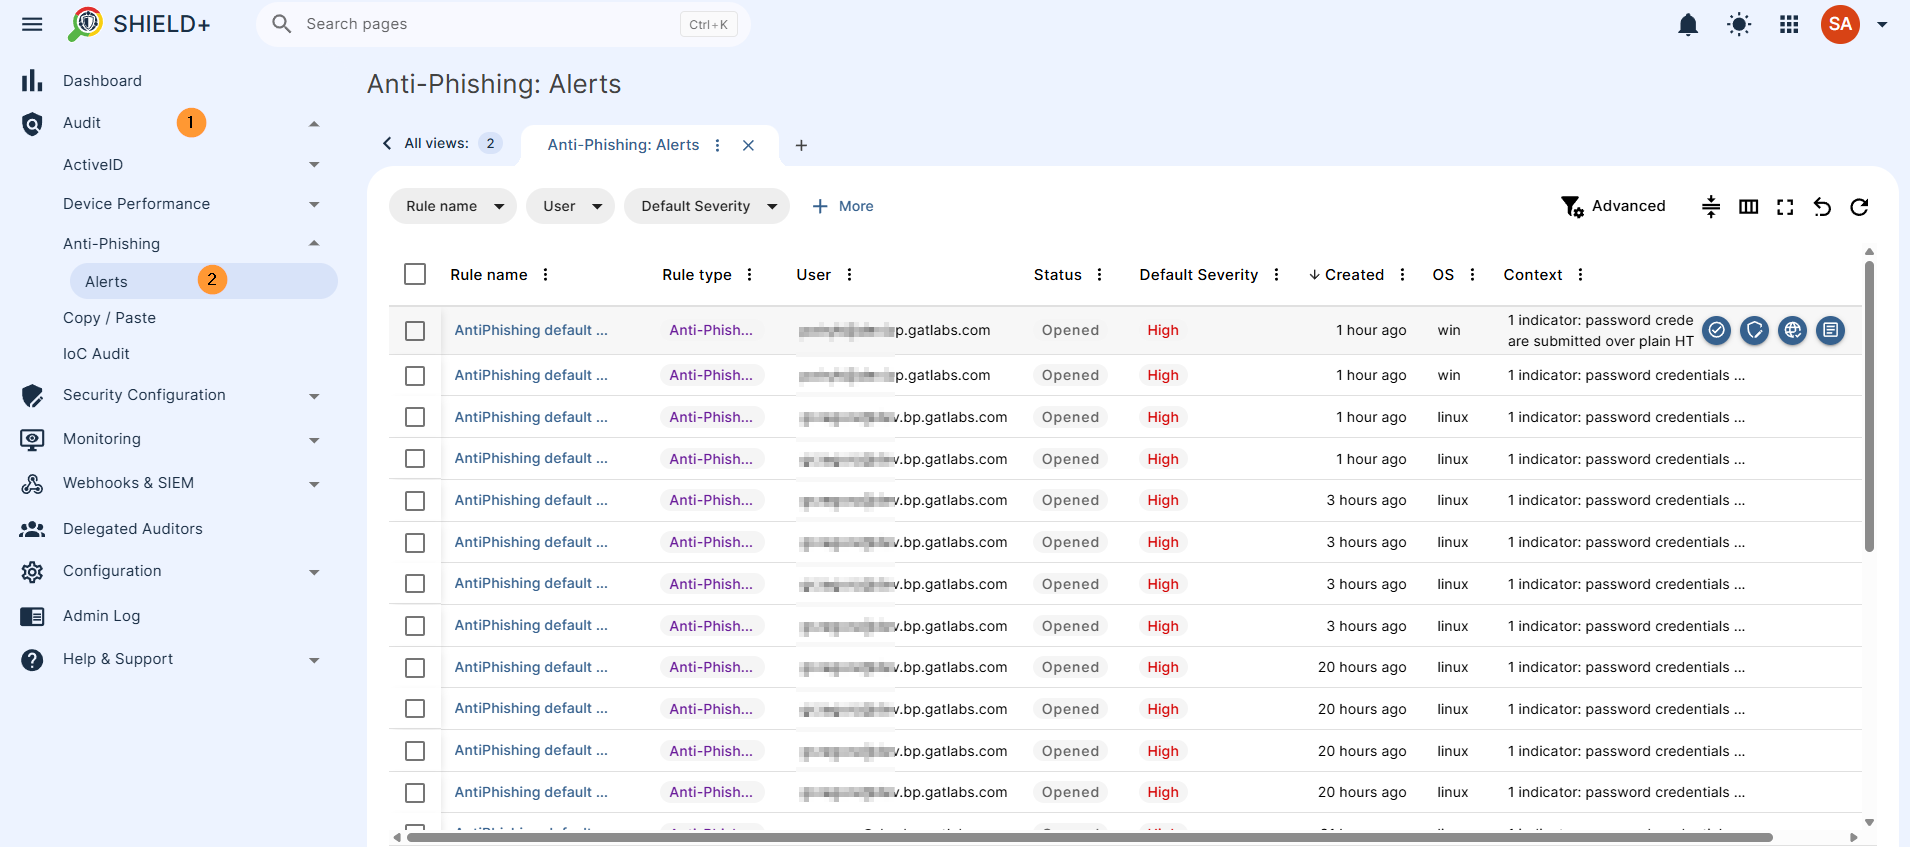Select all rows checkbox in header
Viewport: 1910px width, 847px height.
click(x=415, y=274)
